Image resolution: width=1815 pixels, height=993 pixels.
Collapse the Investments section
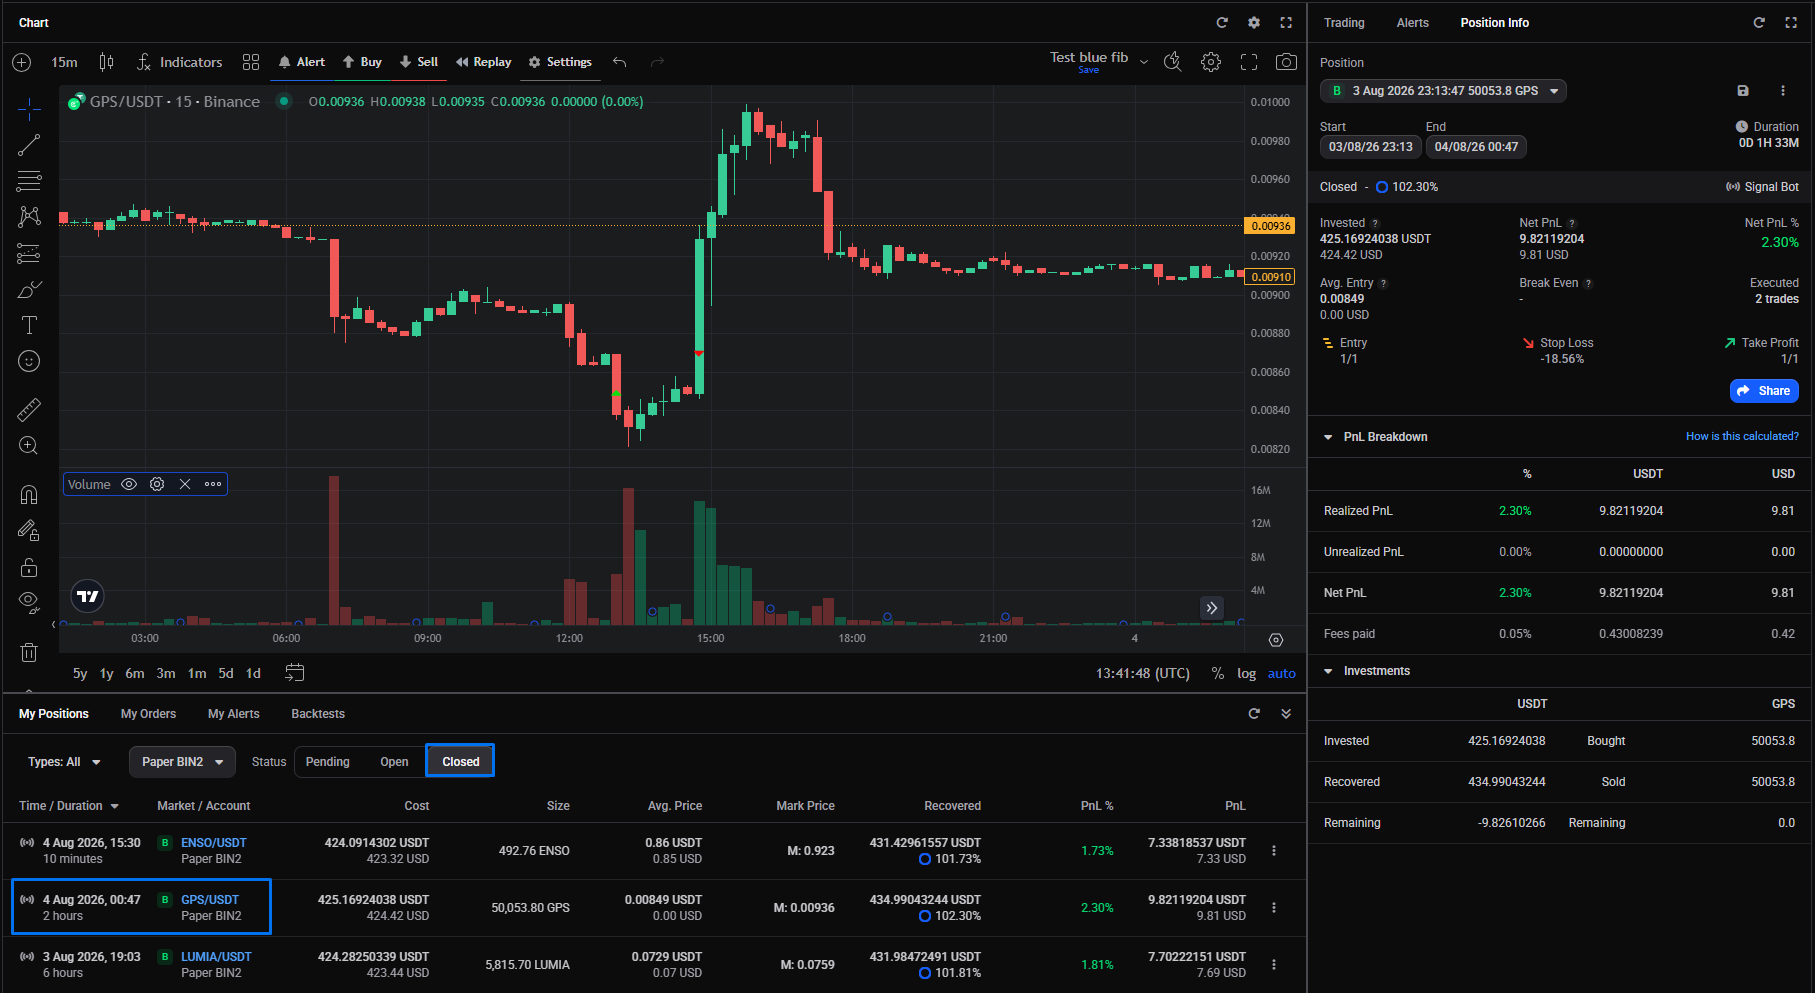1328,671
